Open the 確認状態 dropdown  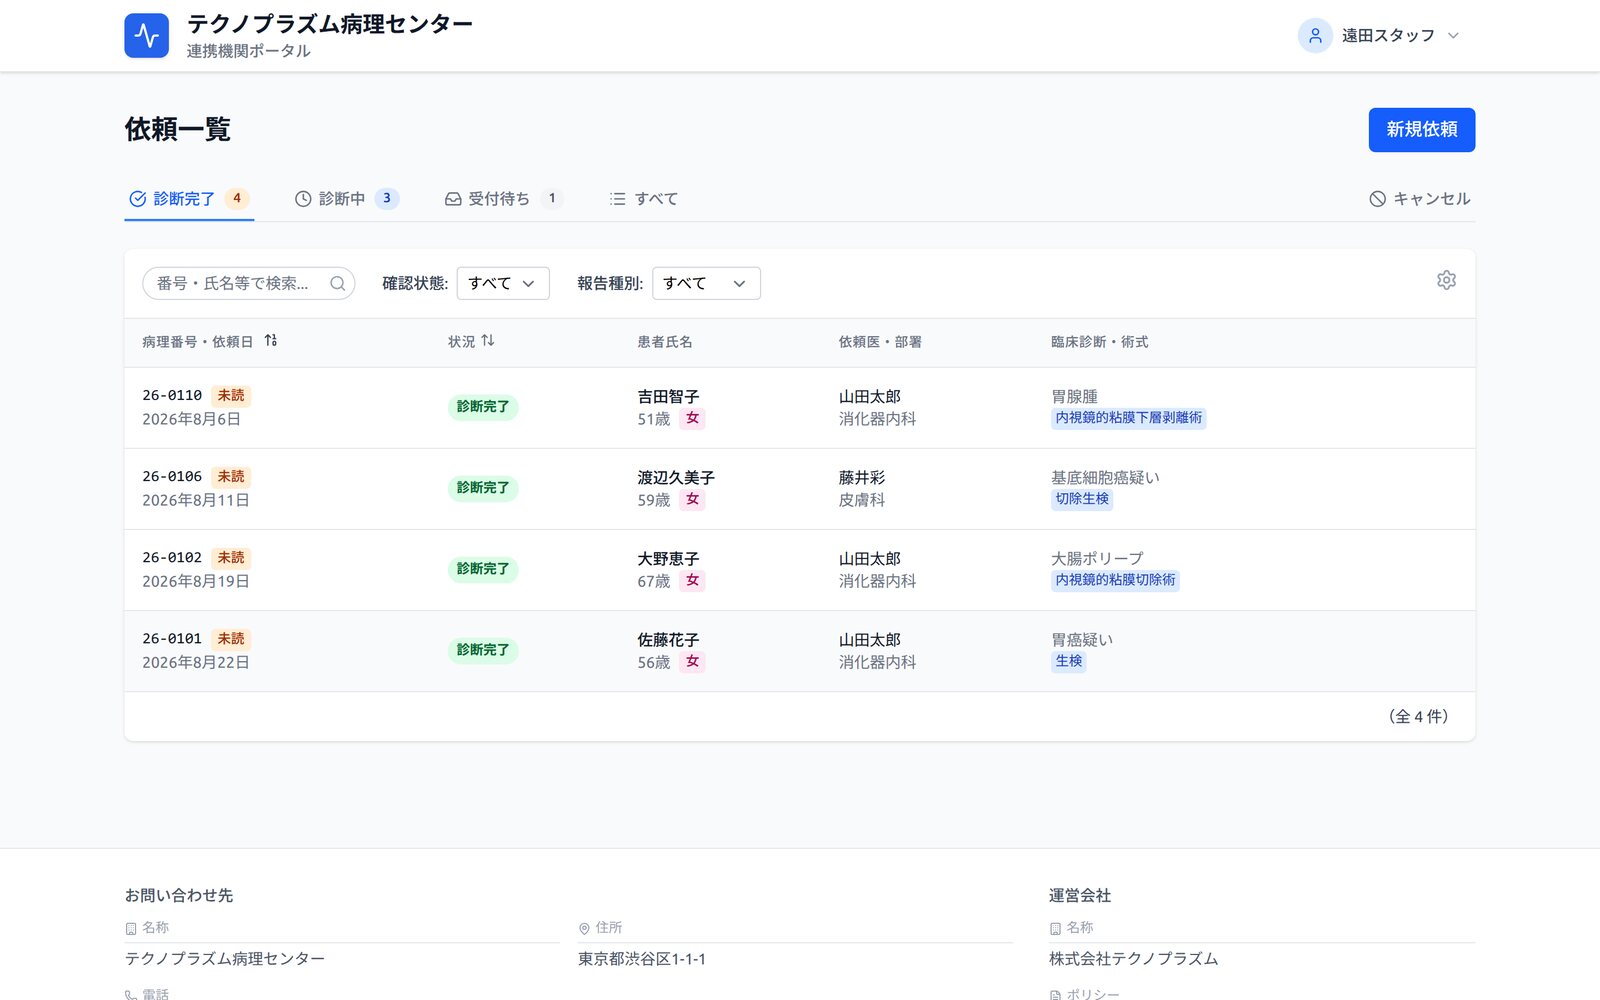click(x=503, y=284)
